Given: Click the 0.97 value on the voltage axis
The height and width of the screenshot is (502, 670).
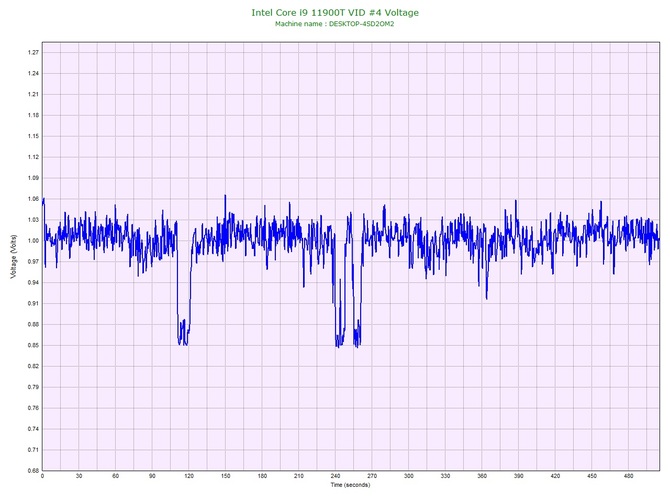Looking at the screenshot, I should point(33,261).
